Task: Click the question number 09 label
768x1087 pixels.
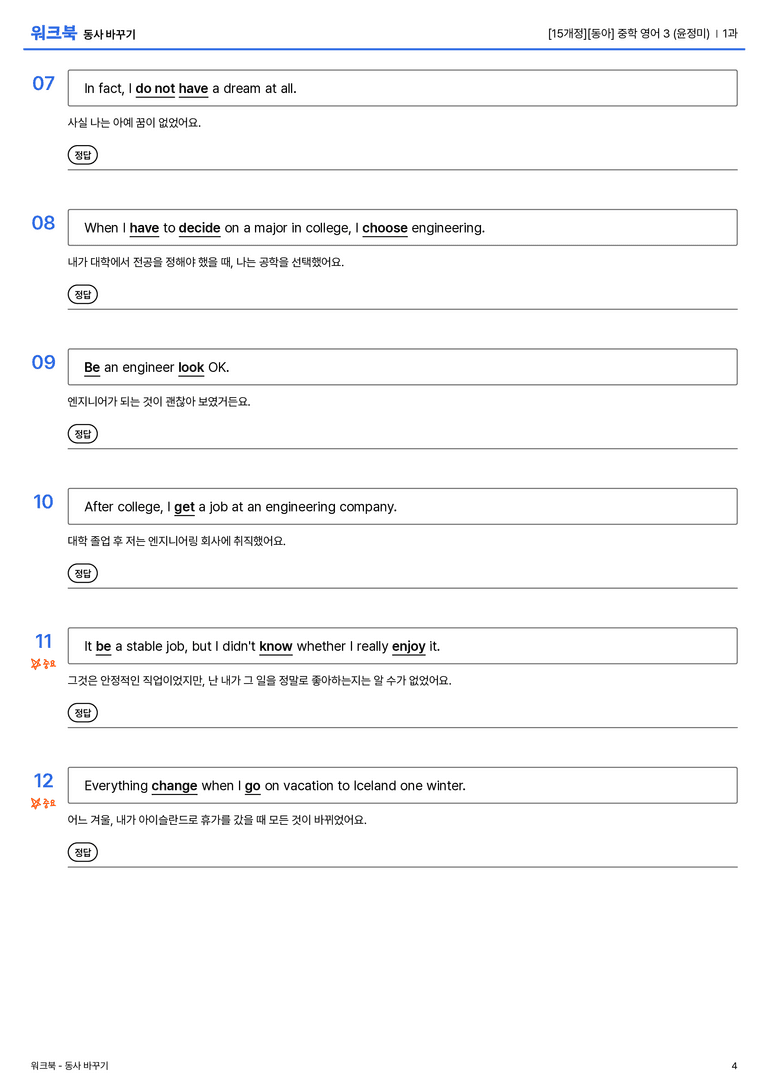Action: coord(44,362)
